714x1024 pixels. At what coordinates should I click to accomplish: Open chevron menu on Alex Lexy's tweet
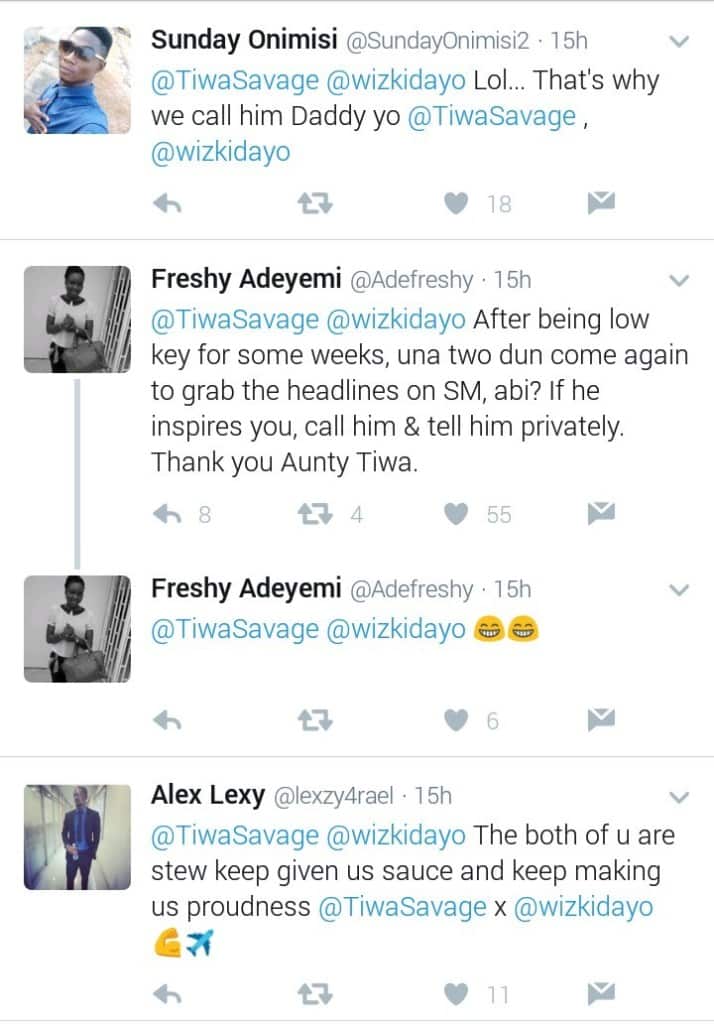[679, 797]
